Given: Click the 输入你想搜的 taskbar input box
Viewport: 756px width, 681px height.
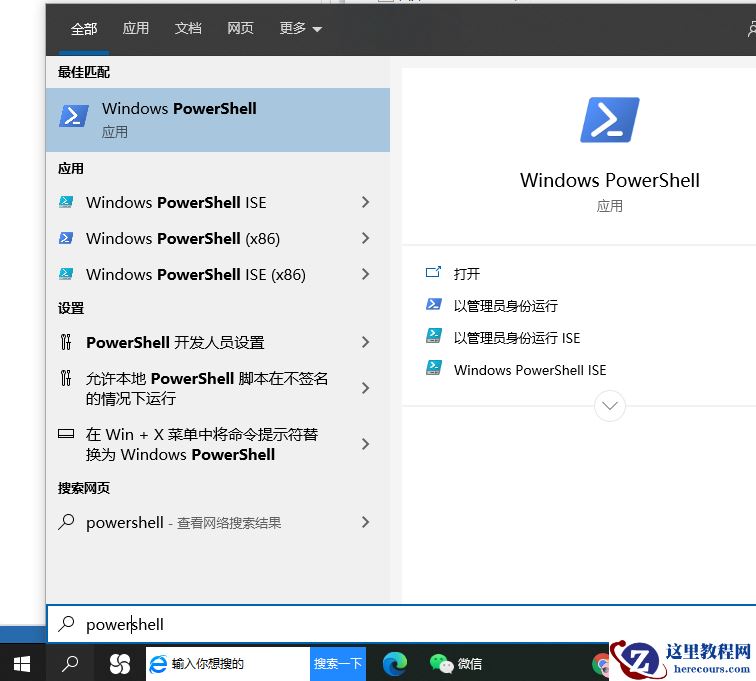Looking at the screenshot, I should click(228, 664).
